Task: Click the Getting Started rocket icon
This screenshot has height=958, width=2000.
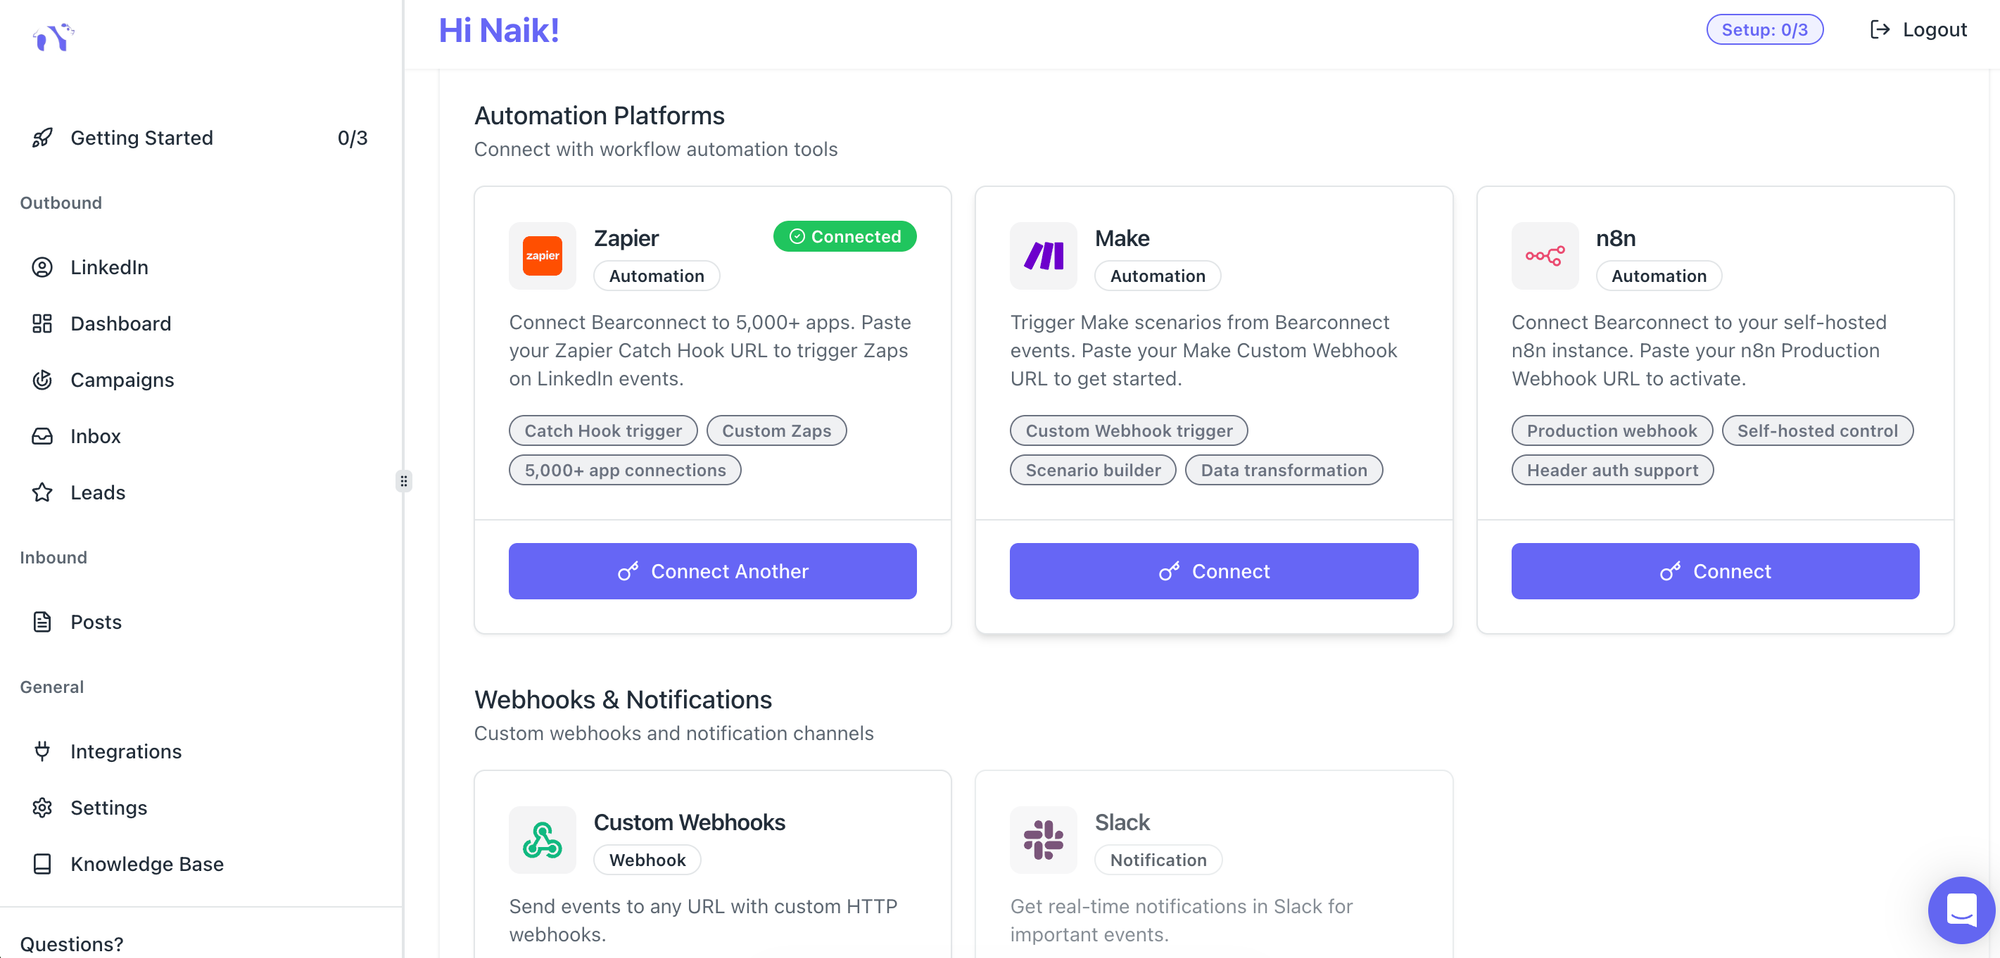Action: pos(42,138)
